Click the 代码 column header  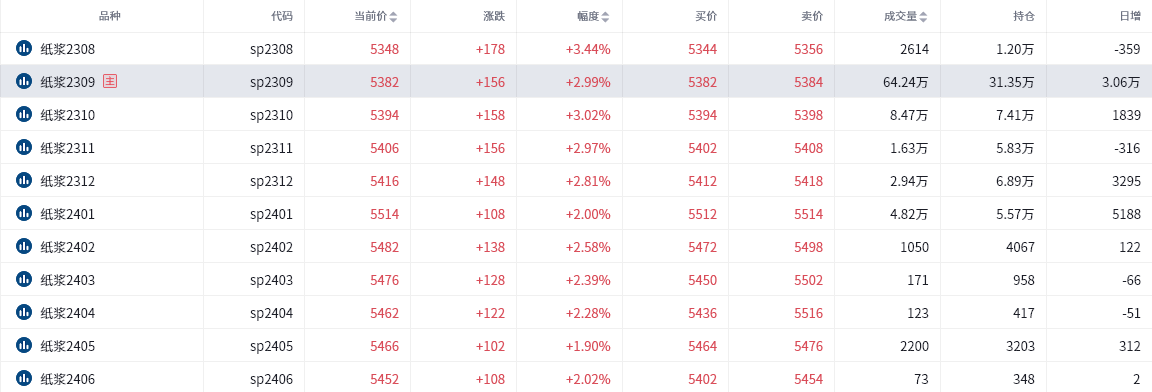pos(281,15)
